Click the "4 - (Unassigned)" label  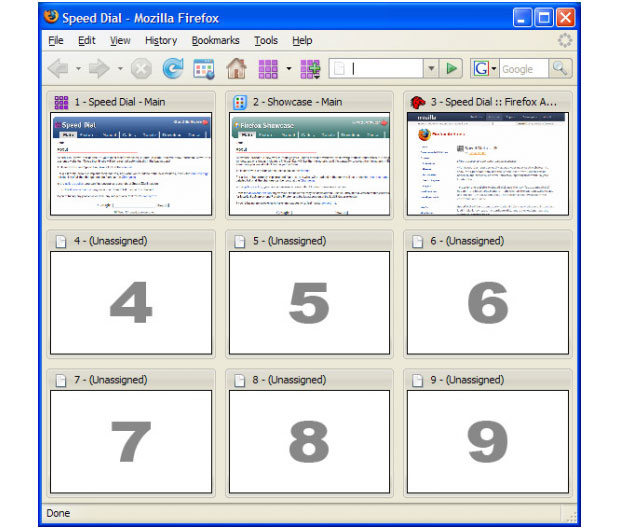click(111, 241)
